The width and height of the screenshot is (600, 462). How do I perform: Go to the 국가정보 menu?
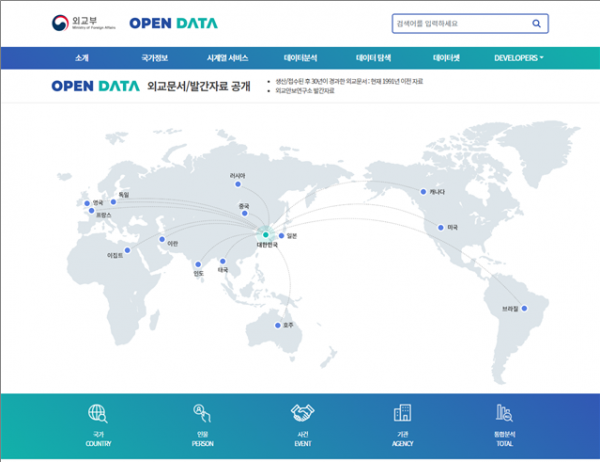[154, 58]
